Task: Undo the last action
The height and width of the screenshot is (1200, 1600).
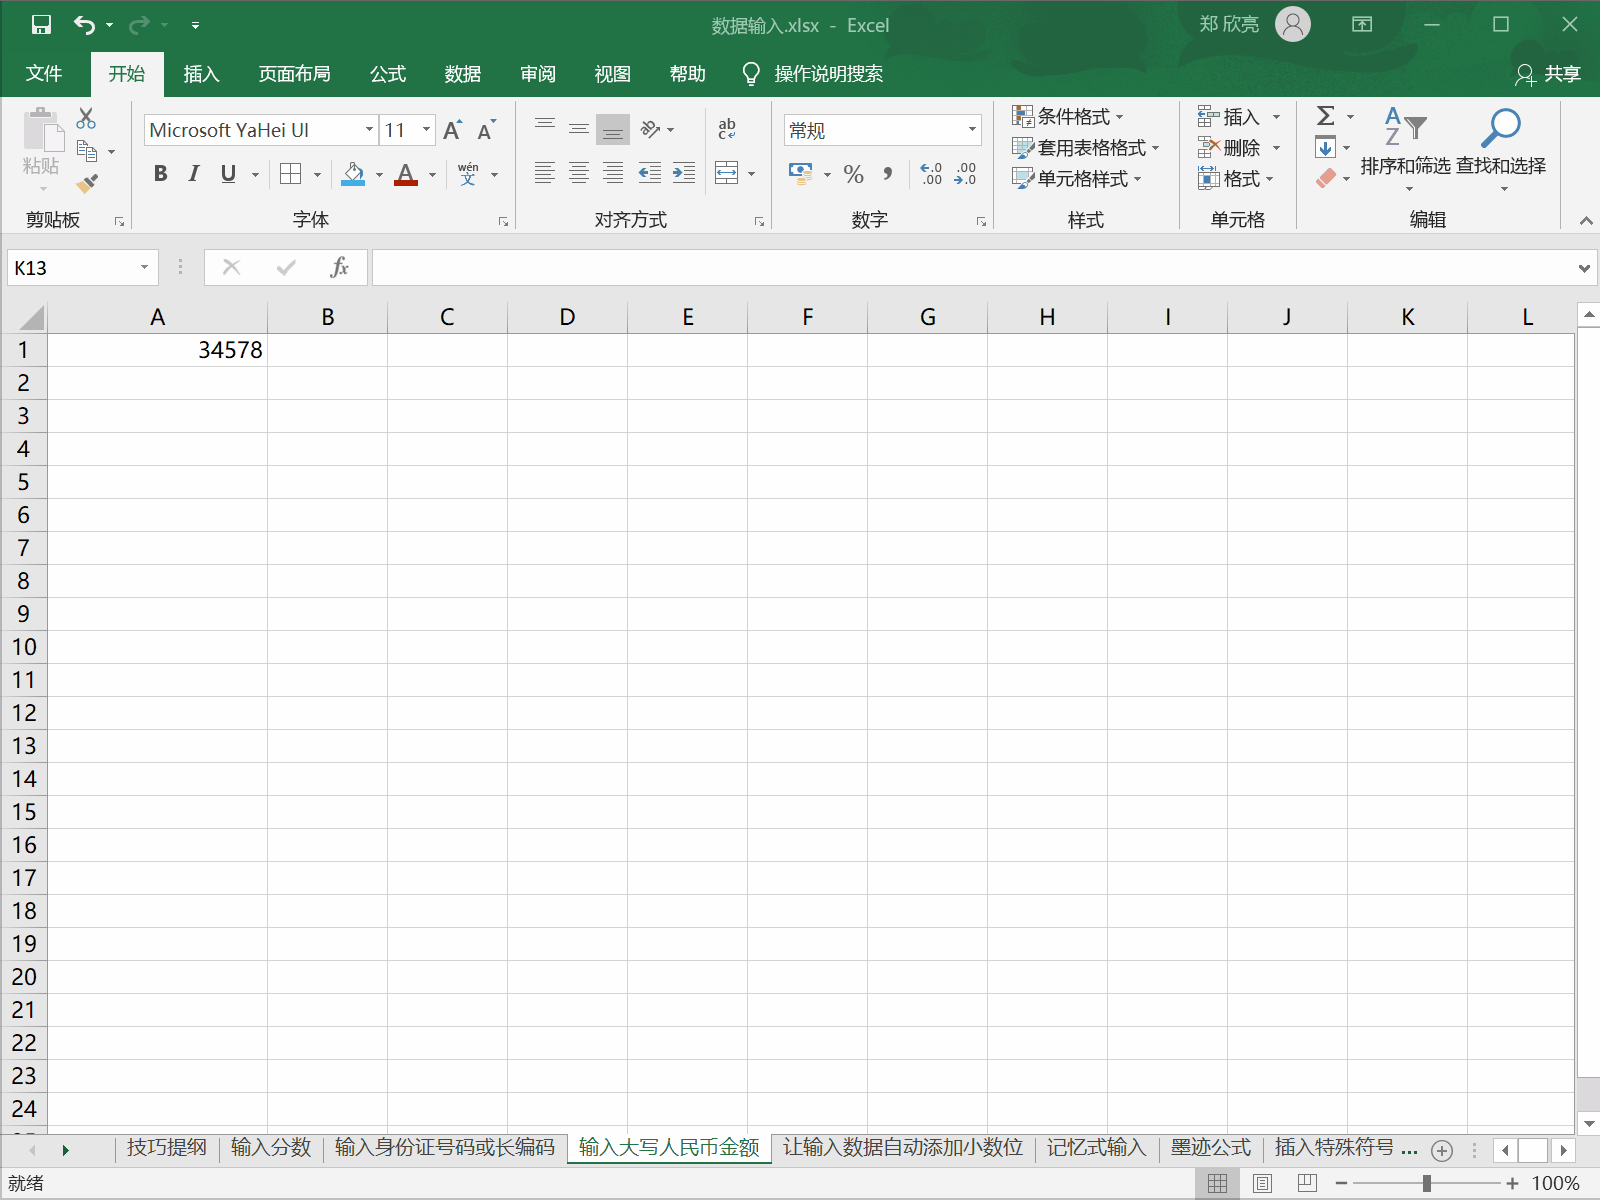Action: (x=84, y=25)
